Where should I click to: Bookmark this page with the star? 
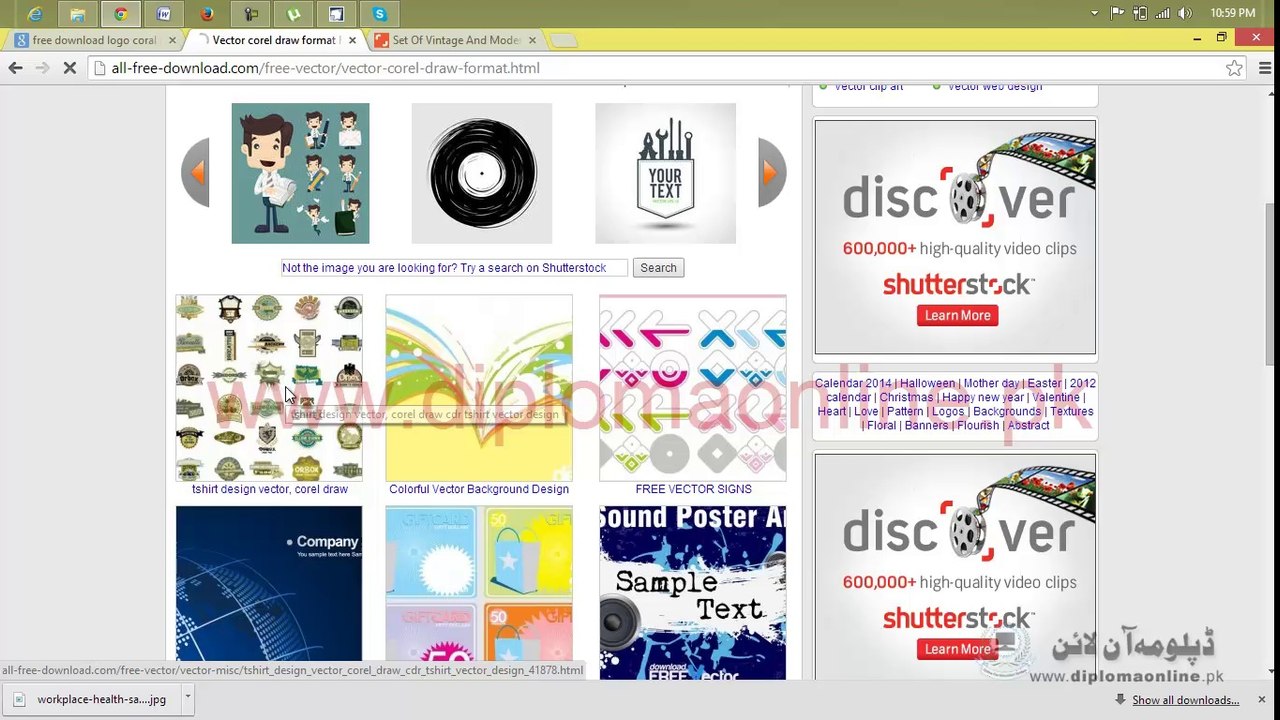pyautogui.click(x=1234, y=68)
